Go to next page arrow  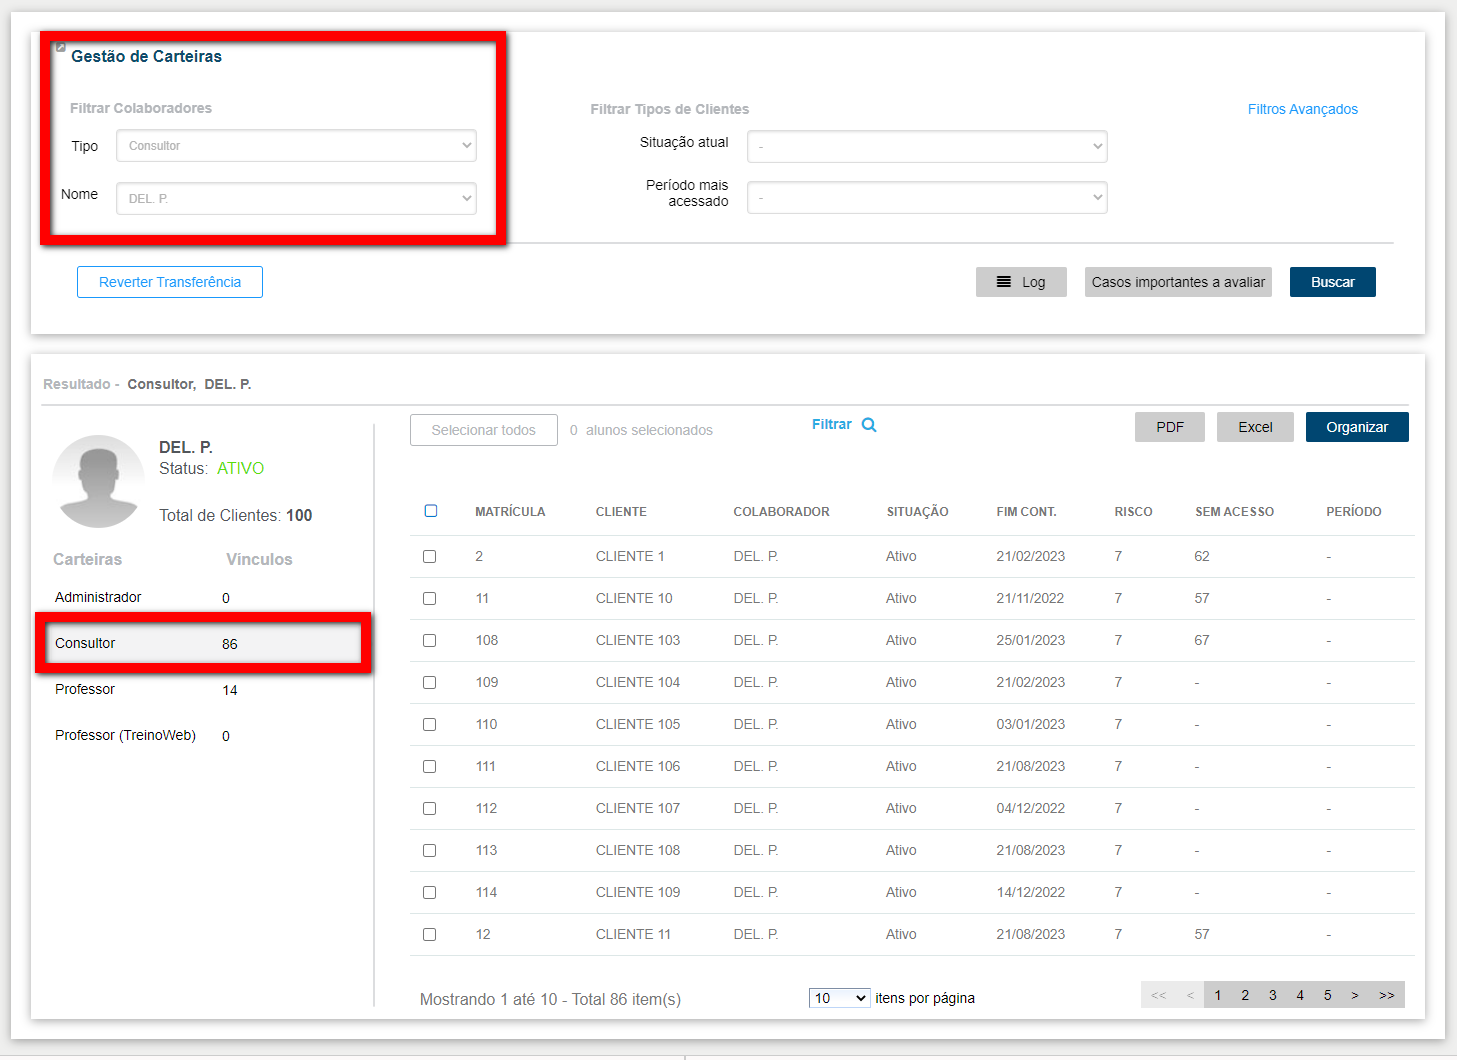coord(1355,995)
